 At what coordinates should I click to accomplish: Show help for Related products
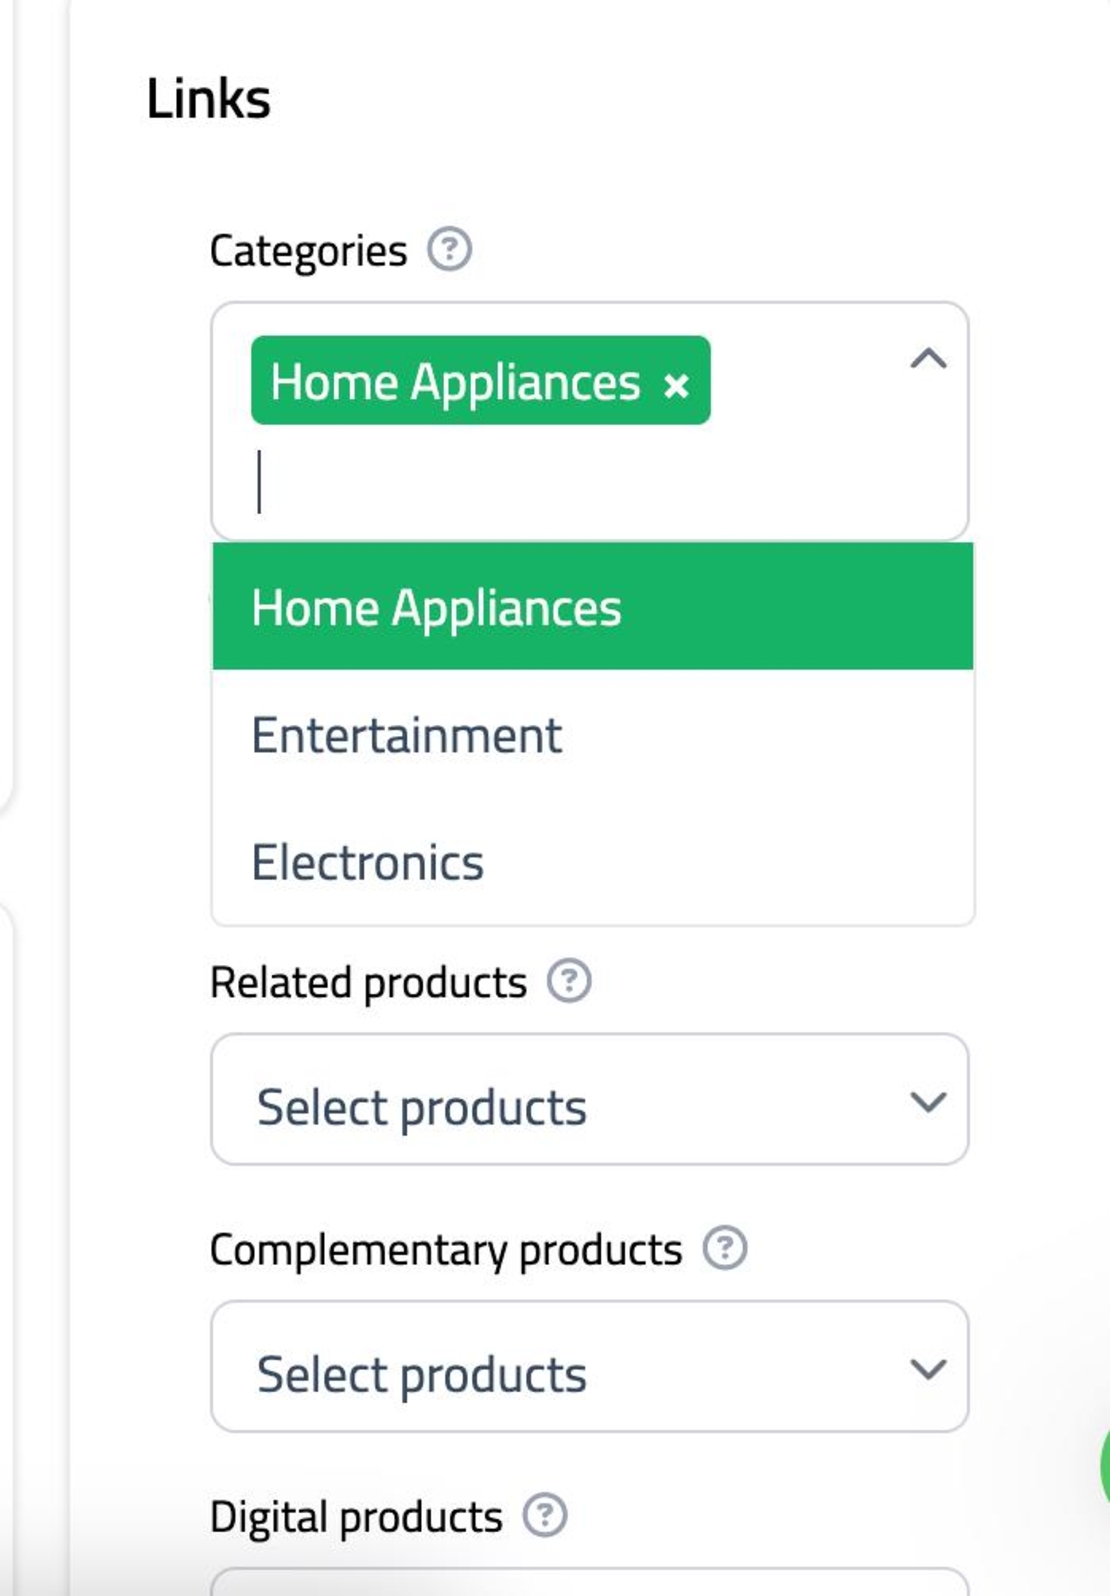pos(569,981)
